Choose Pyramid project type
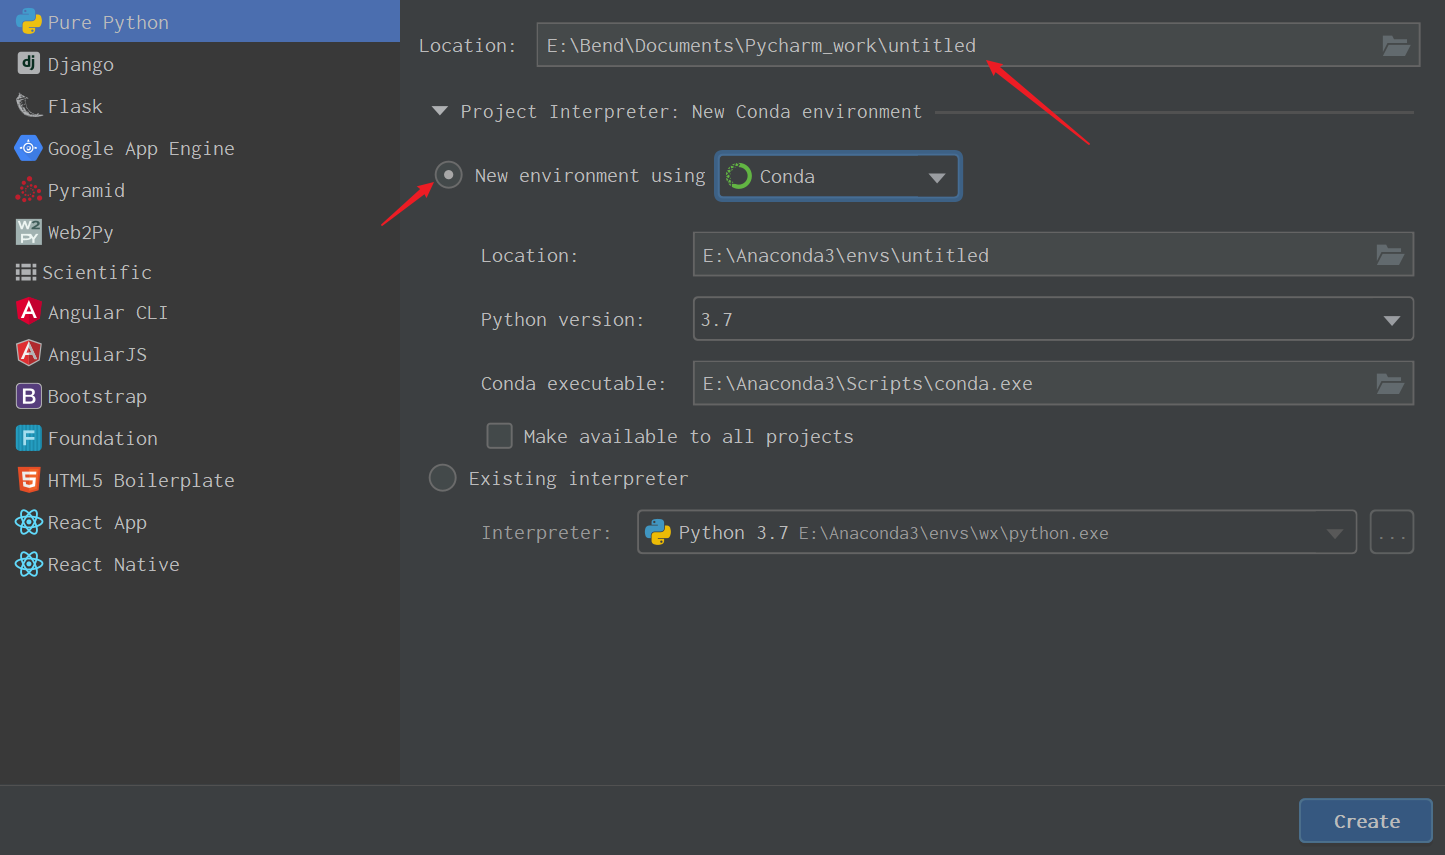 (x=200, y=189)
